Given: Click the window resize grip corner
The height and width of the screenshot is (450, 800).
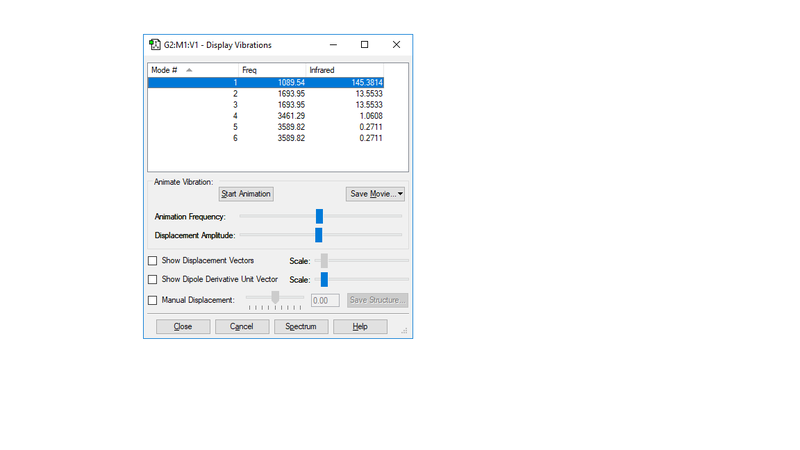Looking at the screenshot, I should [404, 331].
